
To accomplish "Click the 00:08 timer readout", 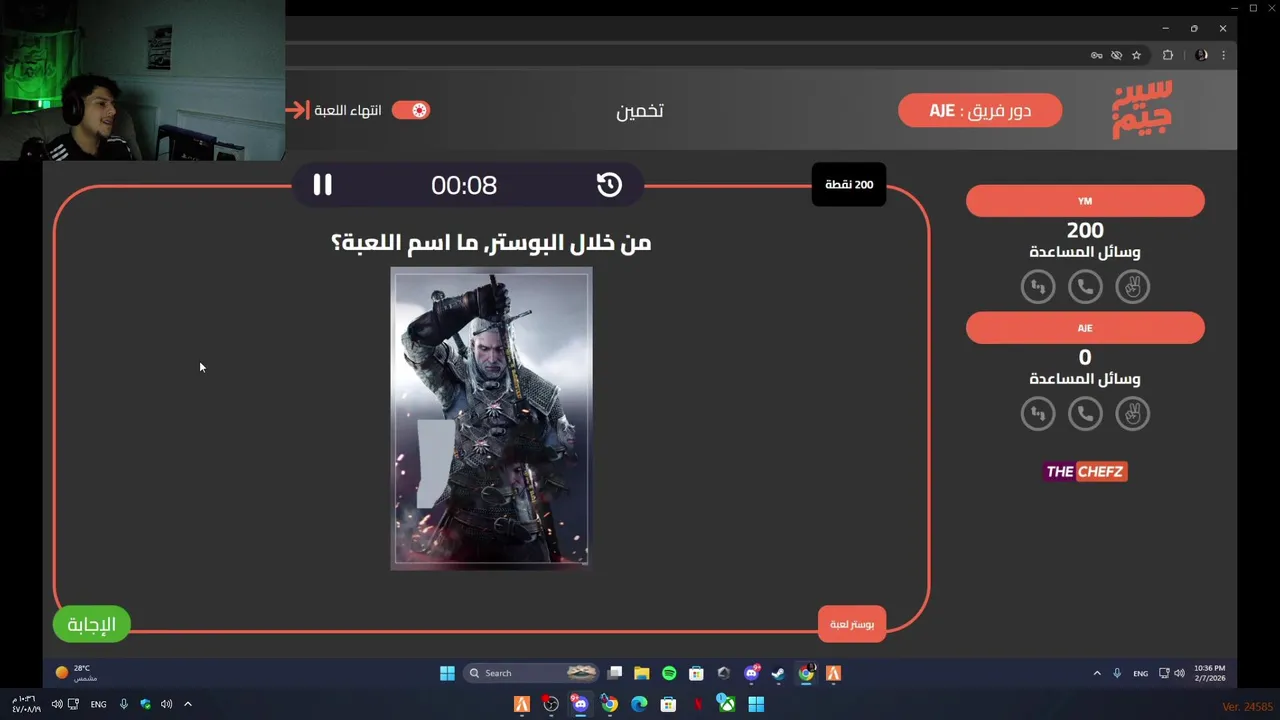I will pyautogui.click(x=464, y=185).
